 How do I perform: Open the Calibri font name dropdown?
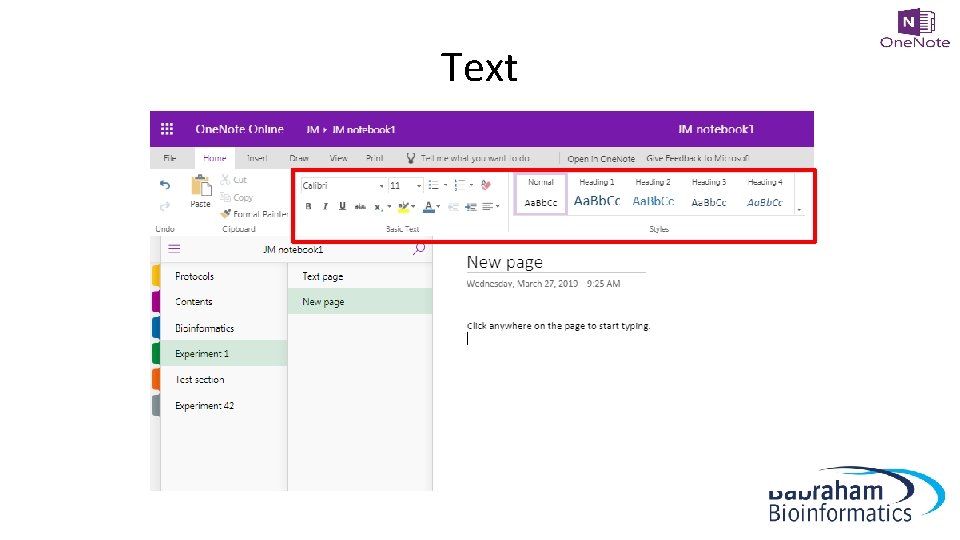(381, 186)
